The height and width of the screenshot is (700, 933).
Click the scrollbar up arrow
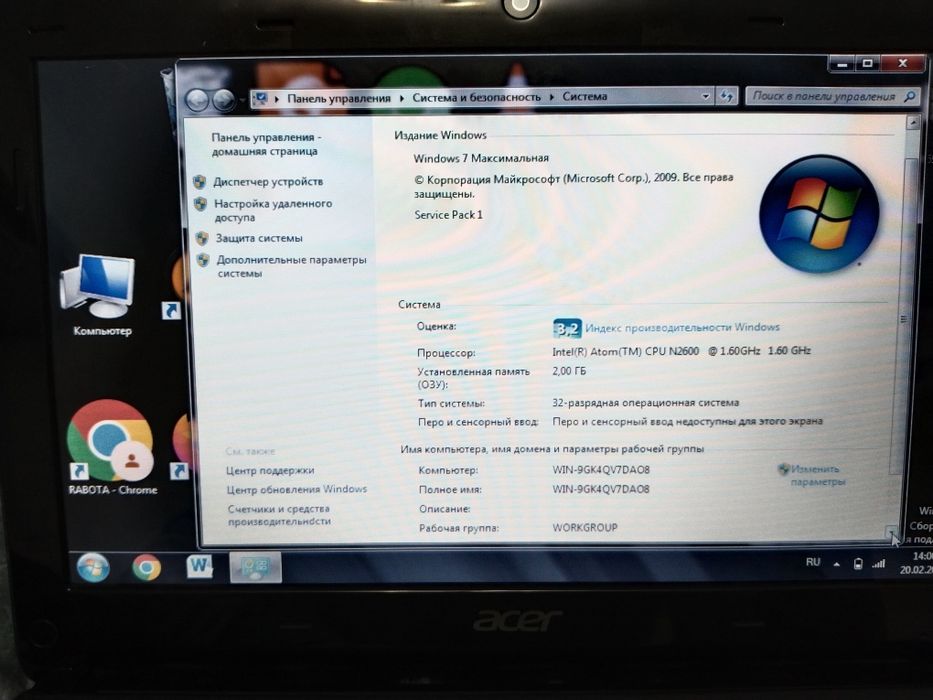913,122
